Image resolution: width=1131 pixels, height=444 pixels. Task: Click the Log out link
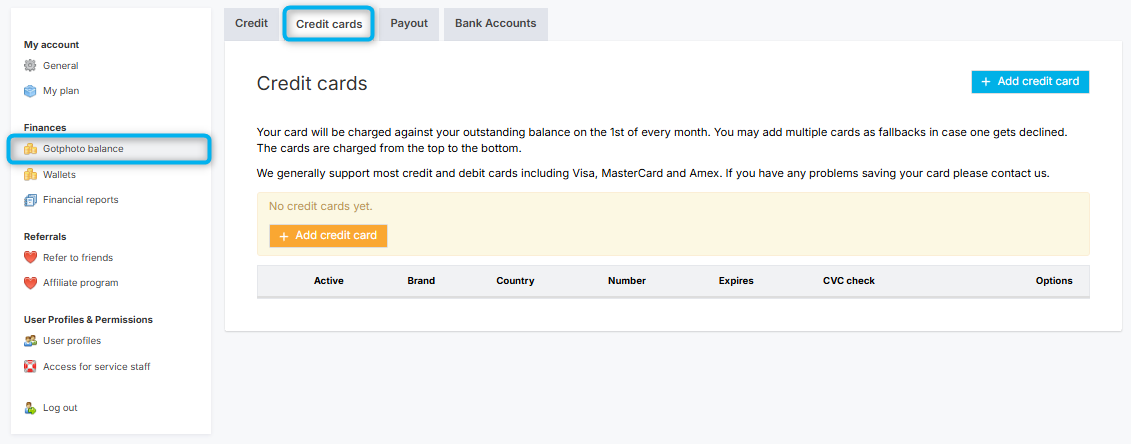coord(60,408)
